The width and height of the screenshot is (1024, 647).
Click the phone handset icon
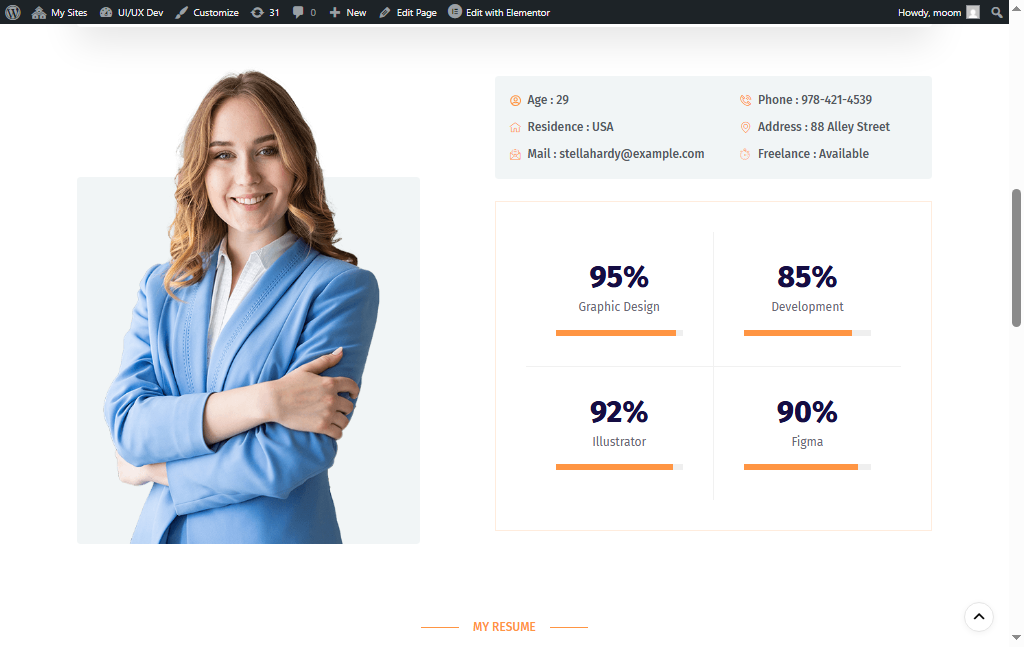pyautogui.click(x=745, y=100)
